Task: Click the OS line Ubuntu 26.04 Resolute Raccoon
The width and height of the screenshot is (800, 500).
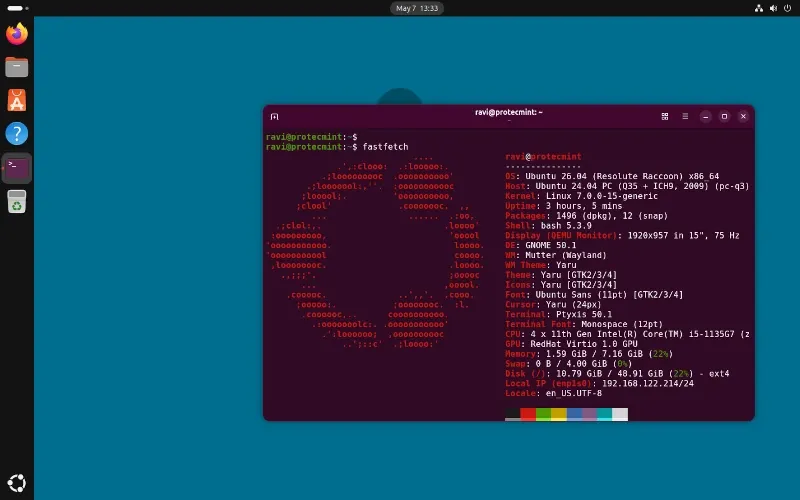Action: 612,177
